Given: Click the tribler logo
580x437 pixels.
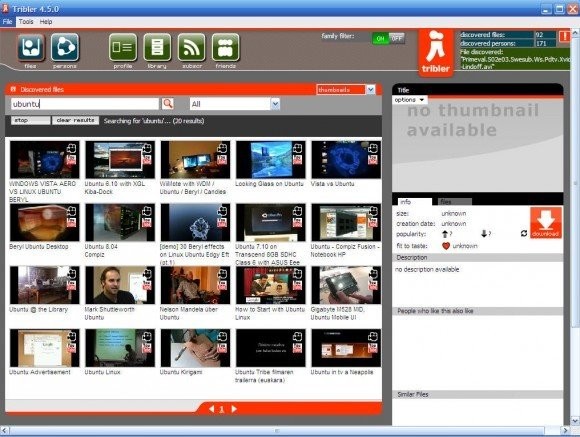Looking at the screenshot, I should point(436,53).
